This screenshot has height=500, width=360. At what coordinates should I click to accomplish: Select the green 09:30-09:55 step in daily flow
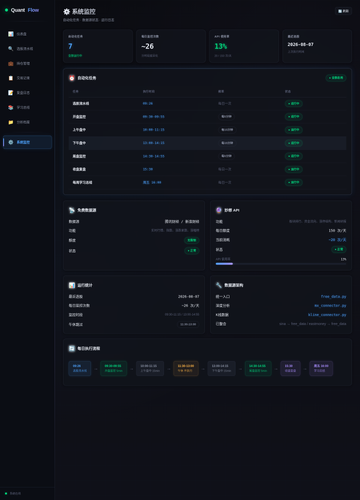click(113, 368)
